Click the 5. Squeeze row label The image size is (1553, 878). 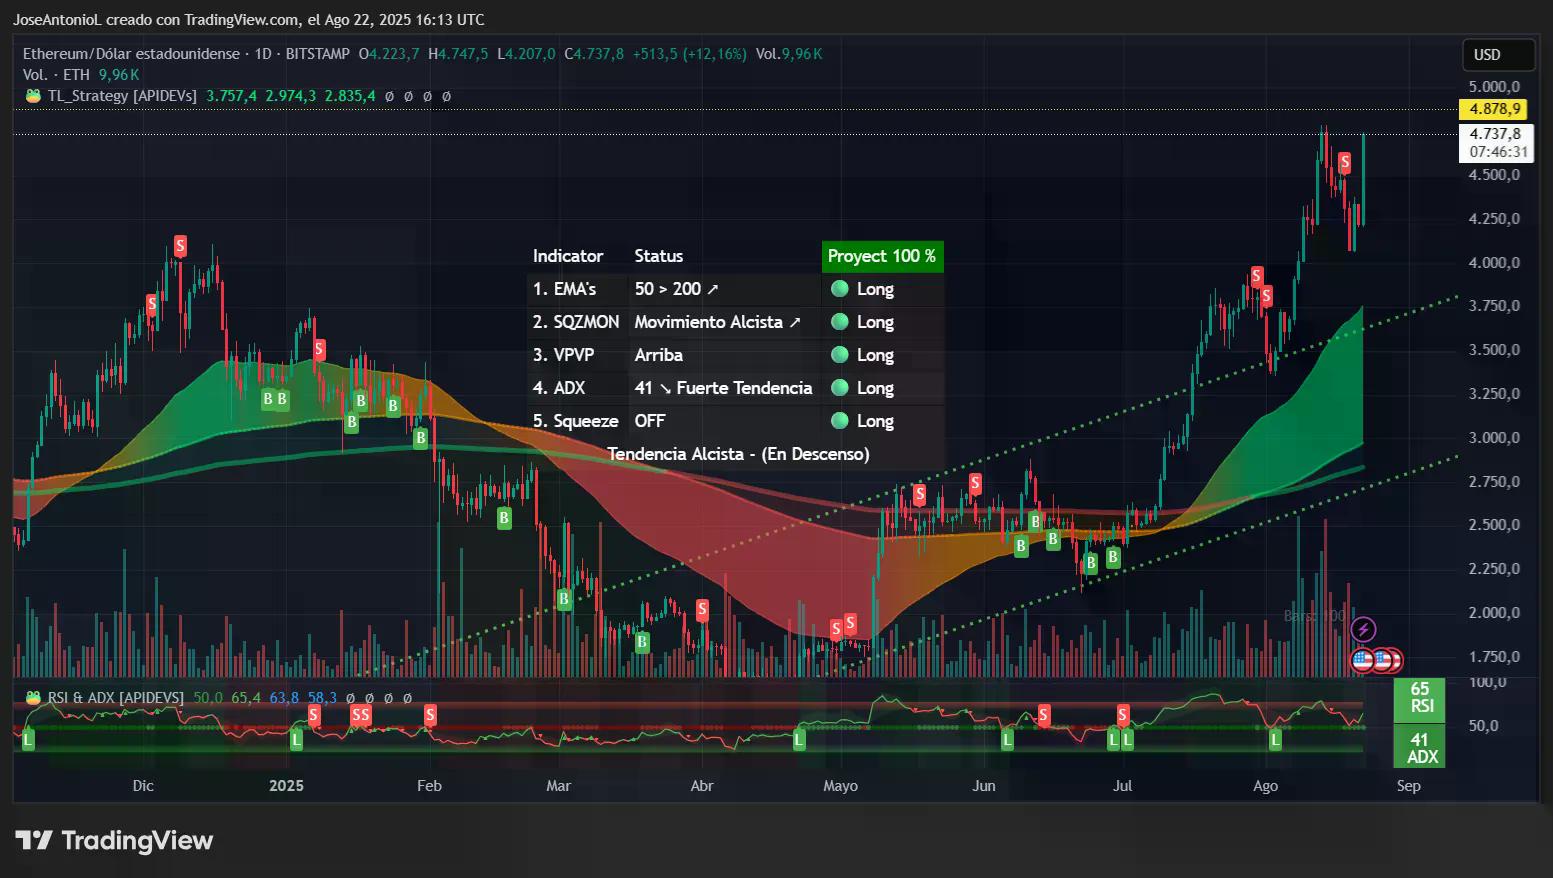pos(575,421)
